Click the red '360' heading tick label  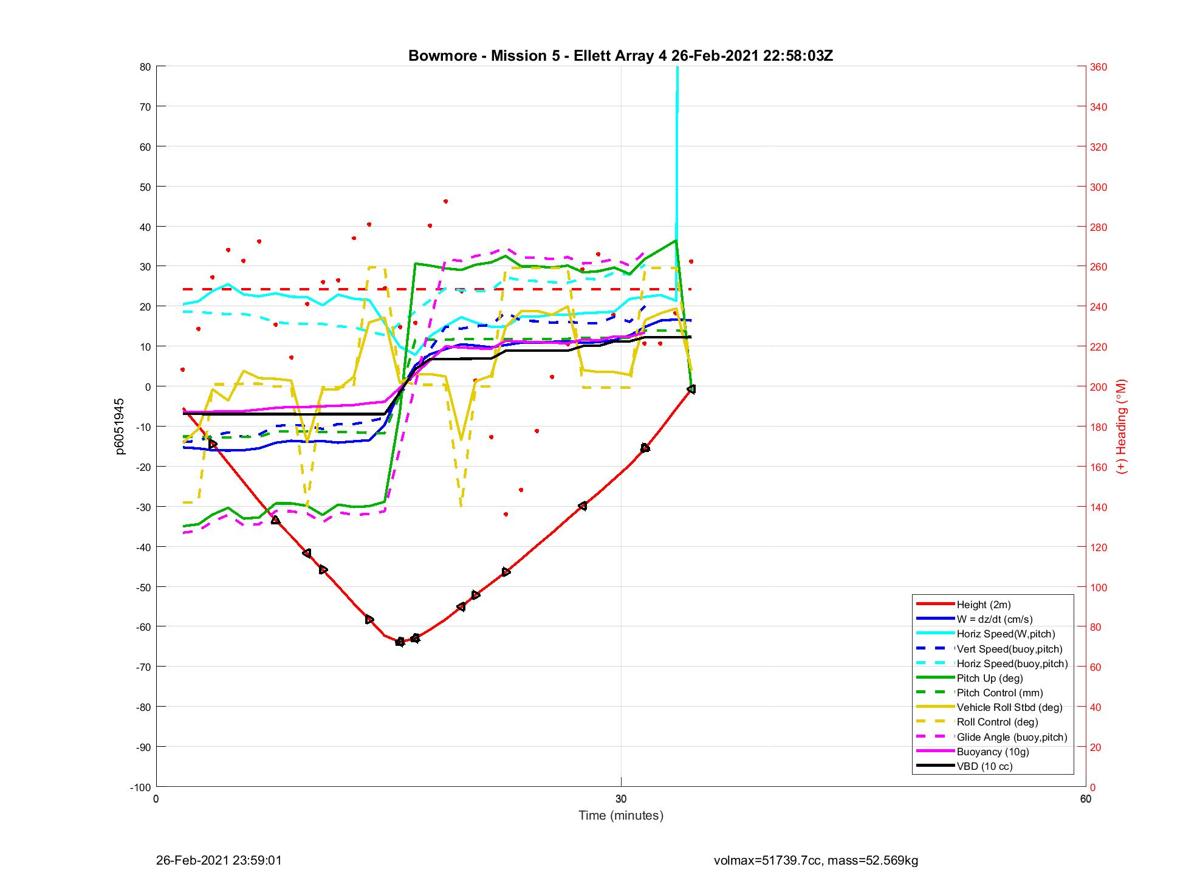[x=1098, y=67]
